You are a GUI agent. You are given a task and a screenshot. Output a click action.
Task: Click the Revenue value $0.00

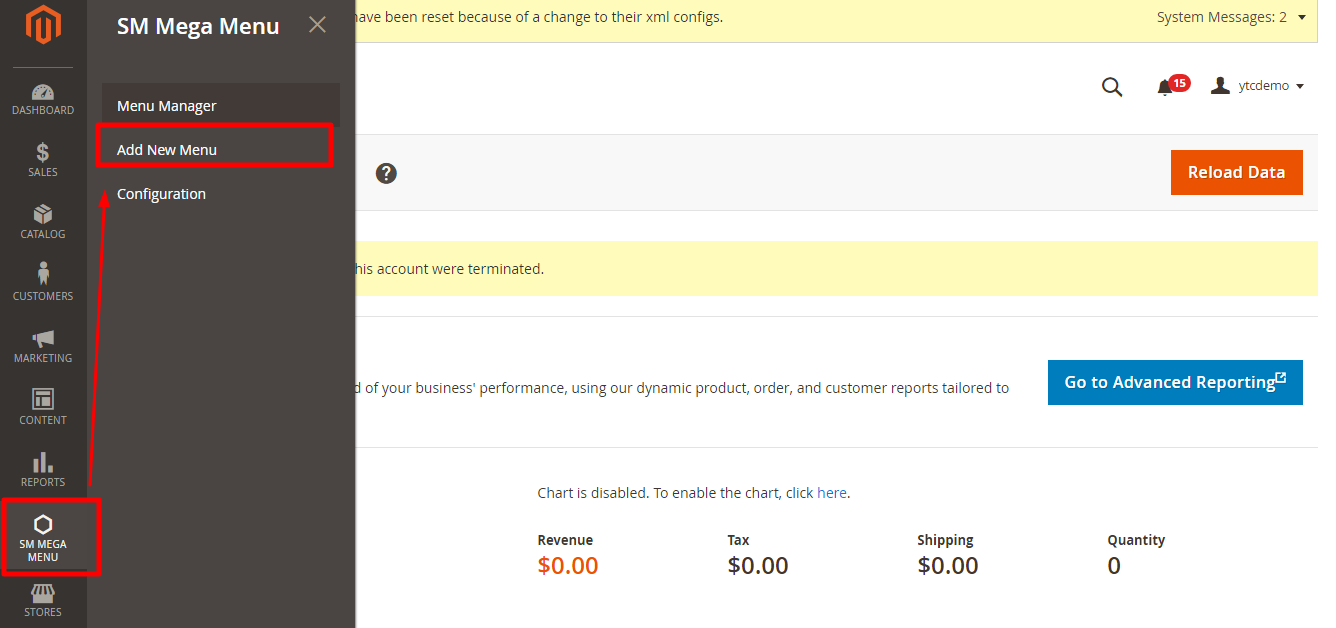click(568, 565)
